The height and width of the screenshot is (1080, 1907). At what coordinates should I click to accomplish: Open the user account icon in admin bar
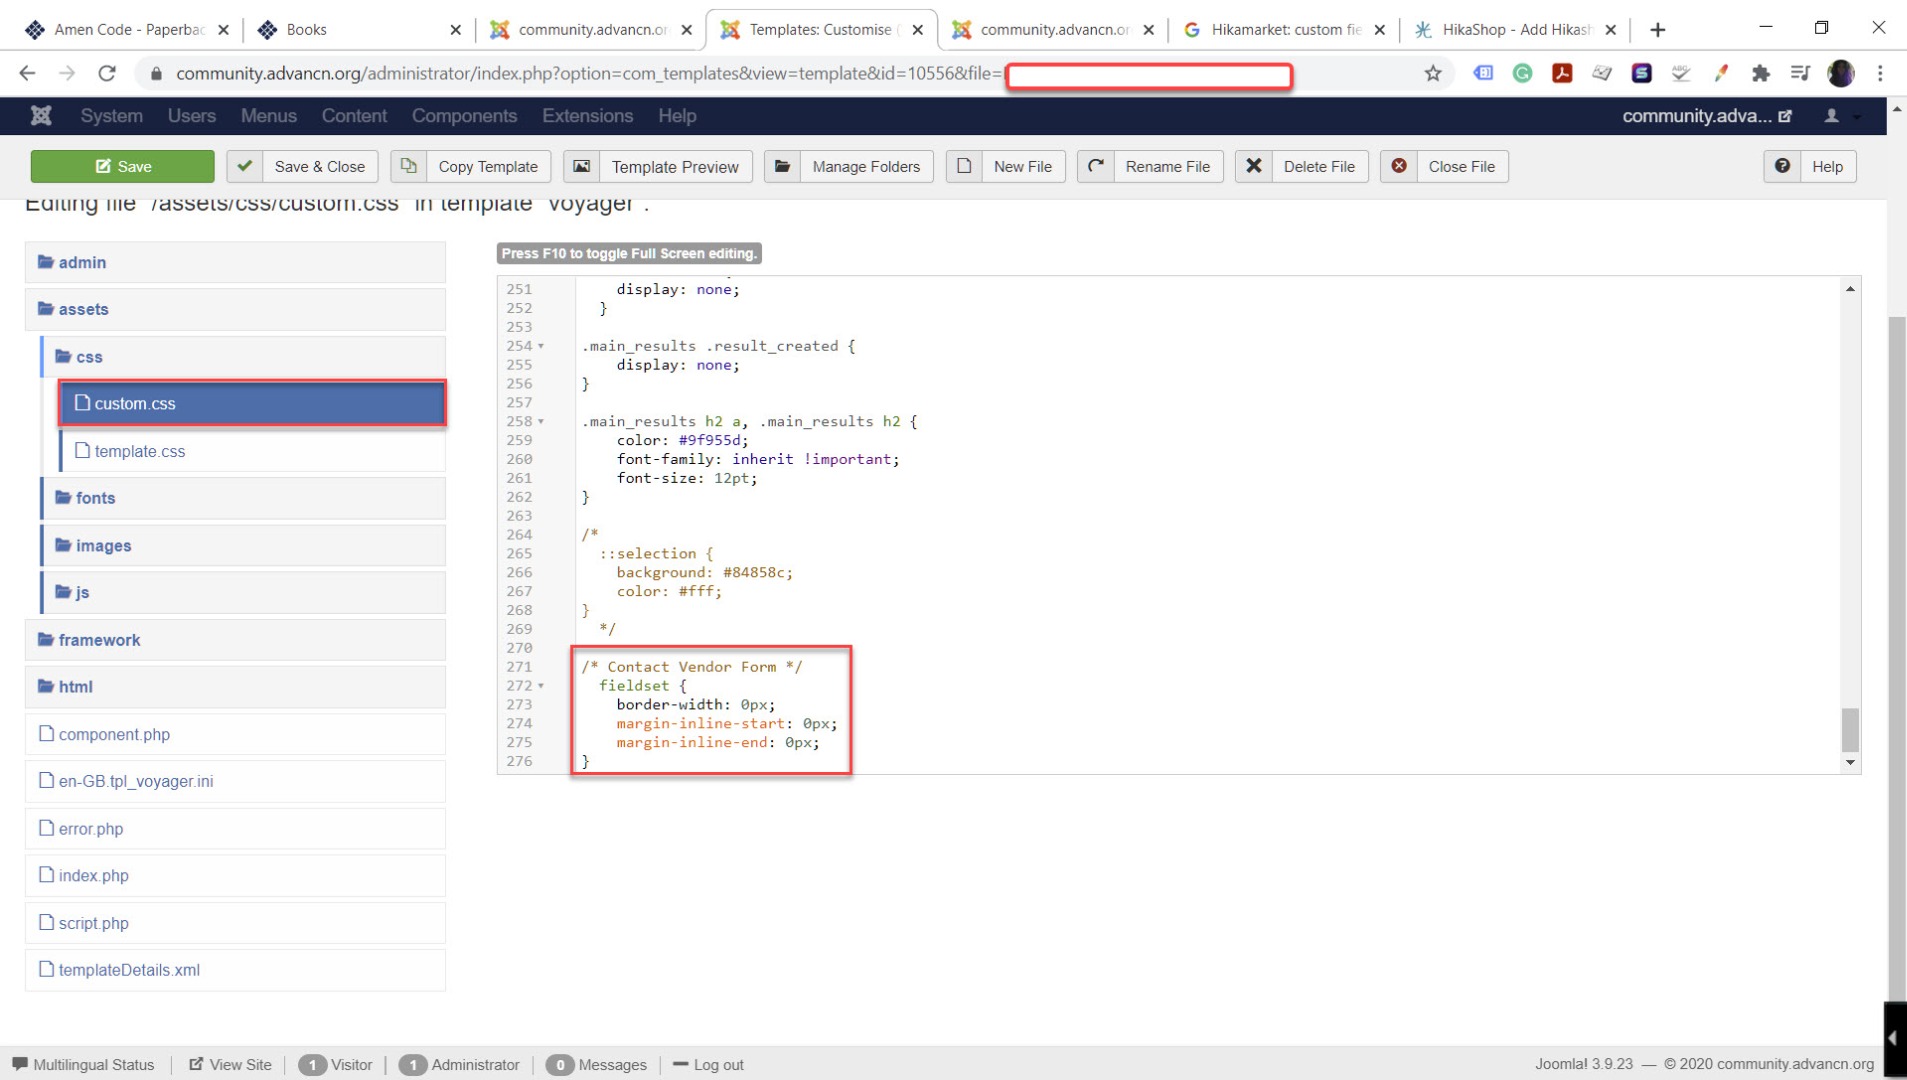click(1831, 116)
